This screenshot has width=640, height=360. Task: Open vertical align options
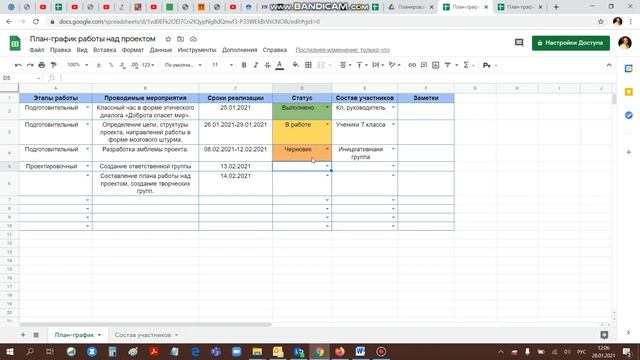click(362, 65)
